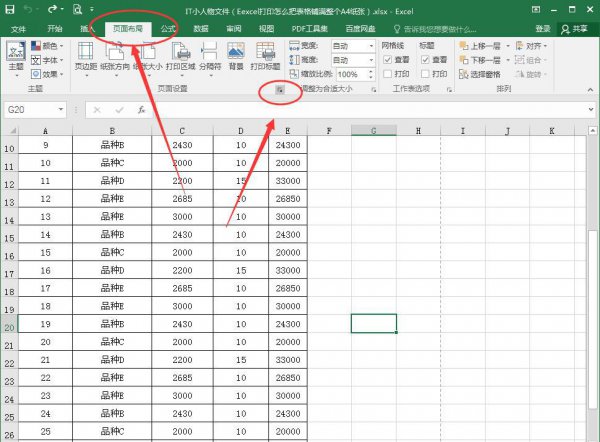The image size is (600, 442).
Task: Open Customize Quick Access Toolbar dropdown
Action: (92, 9)
